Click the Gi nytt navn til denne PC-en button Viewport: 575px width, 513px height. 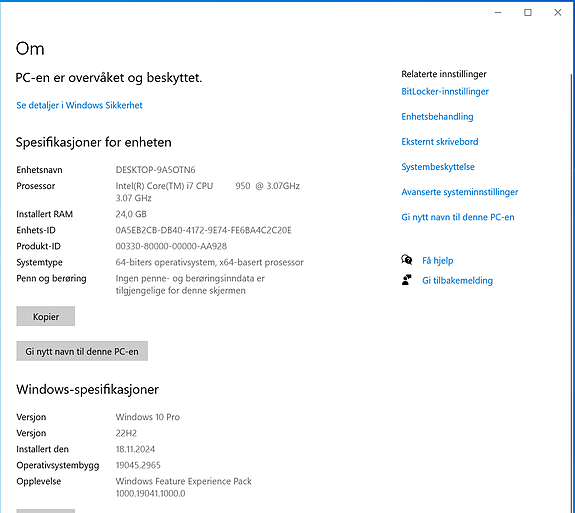click(x=82, y=351)
